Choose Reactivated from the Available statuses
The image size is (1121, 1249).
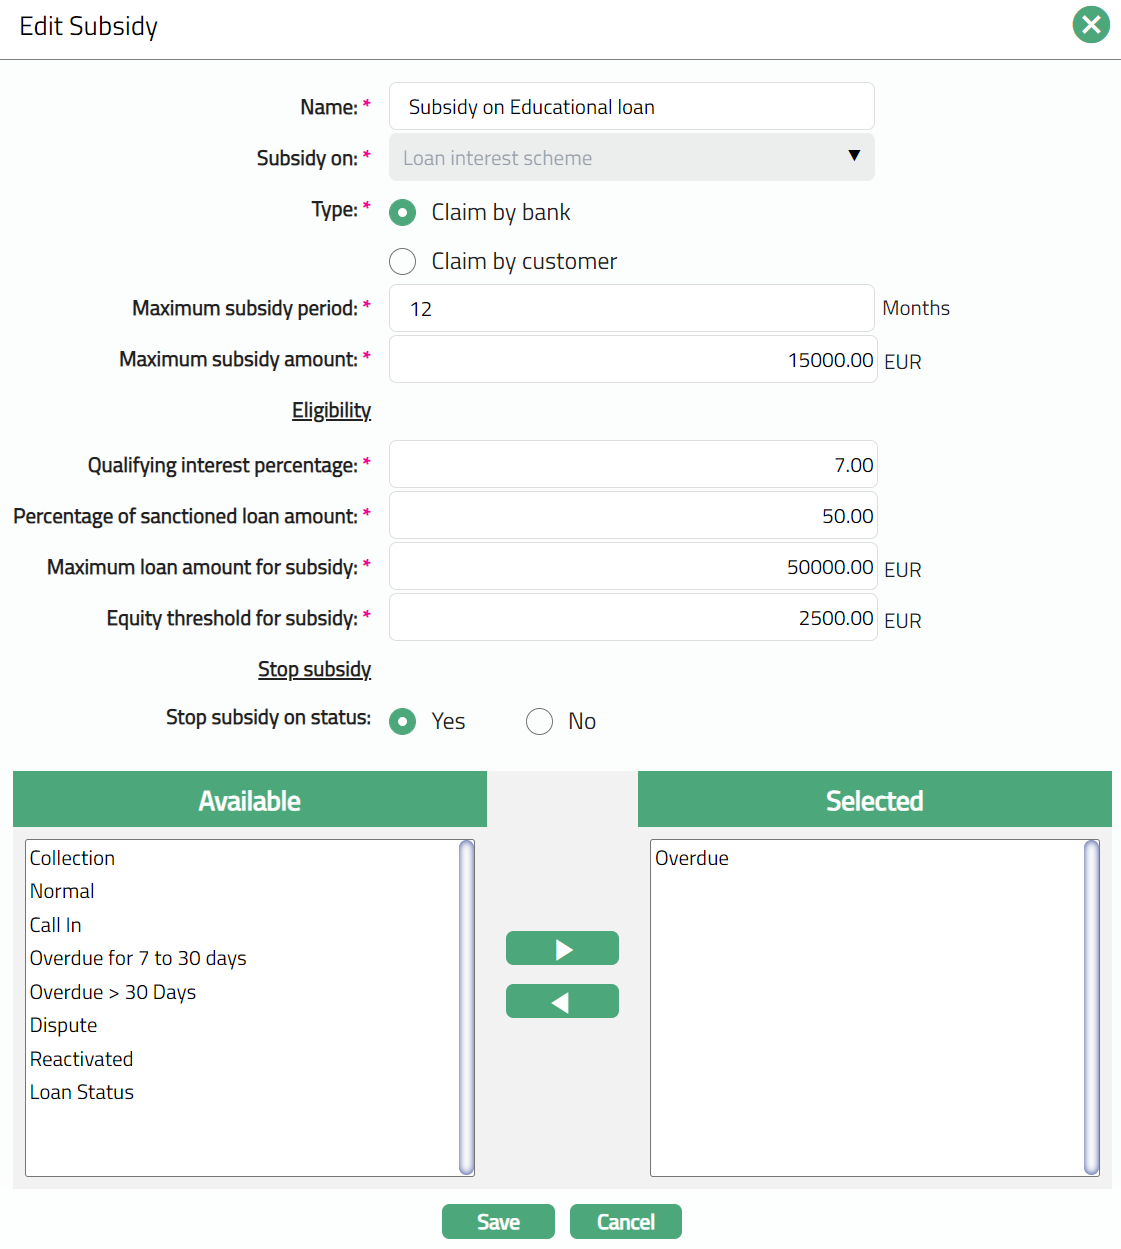[82, 1059]
